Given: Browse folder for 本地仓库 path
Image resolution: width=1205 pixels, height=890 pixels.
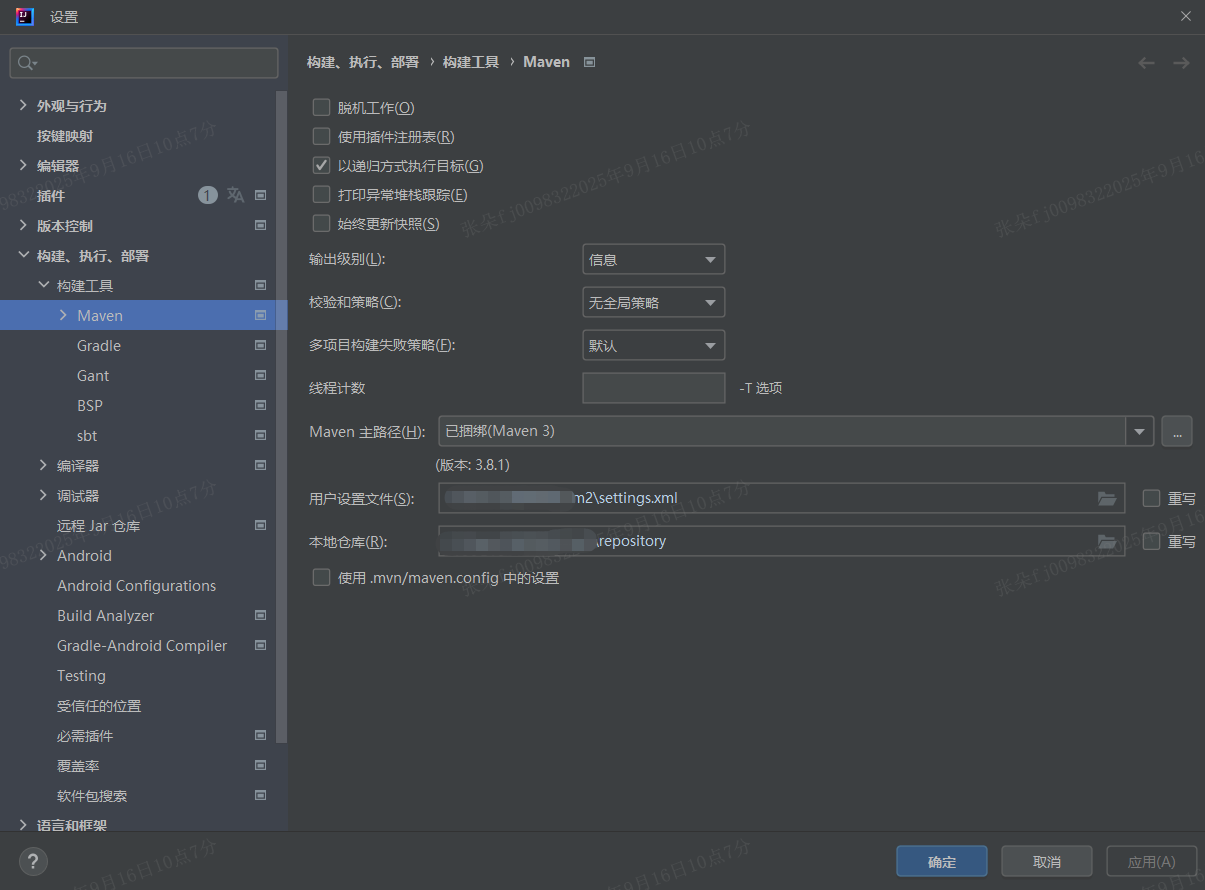Looking at the screenshot, I should (1107, 541).
